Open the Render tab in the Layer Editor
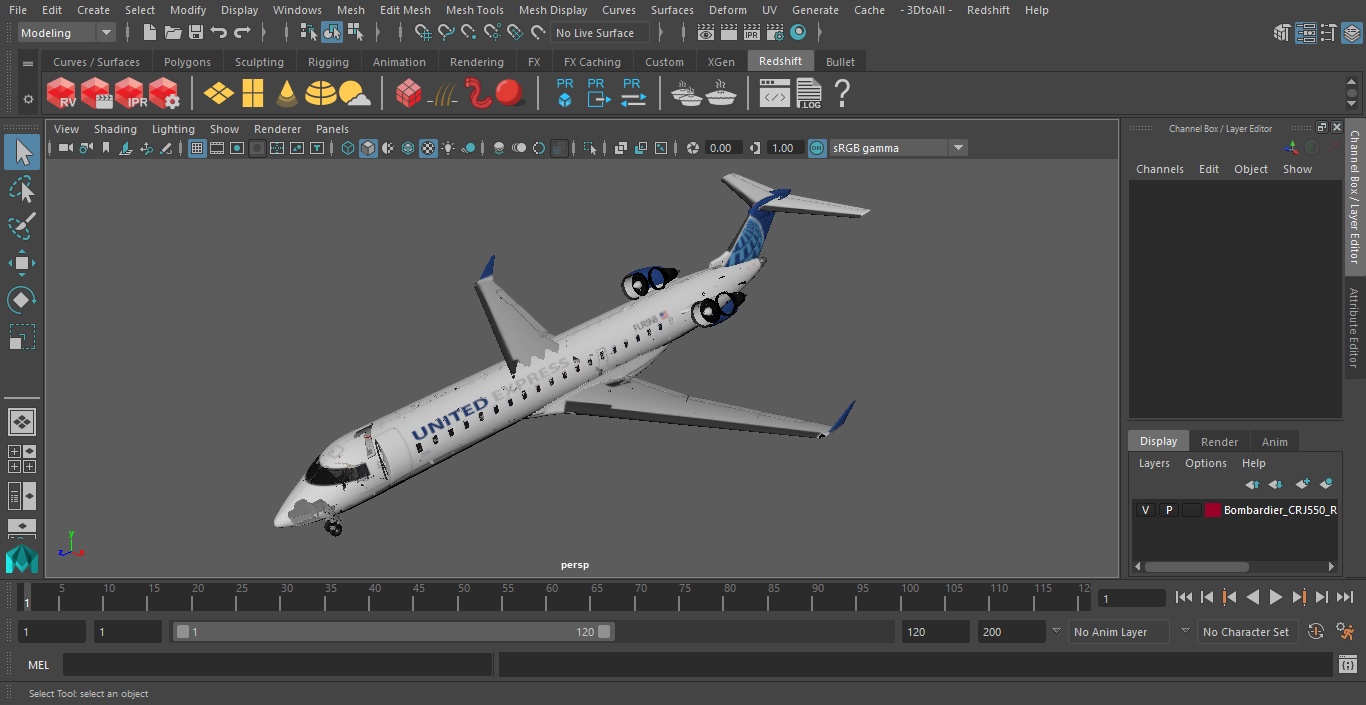 point(1219,442)
